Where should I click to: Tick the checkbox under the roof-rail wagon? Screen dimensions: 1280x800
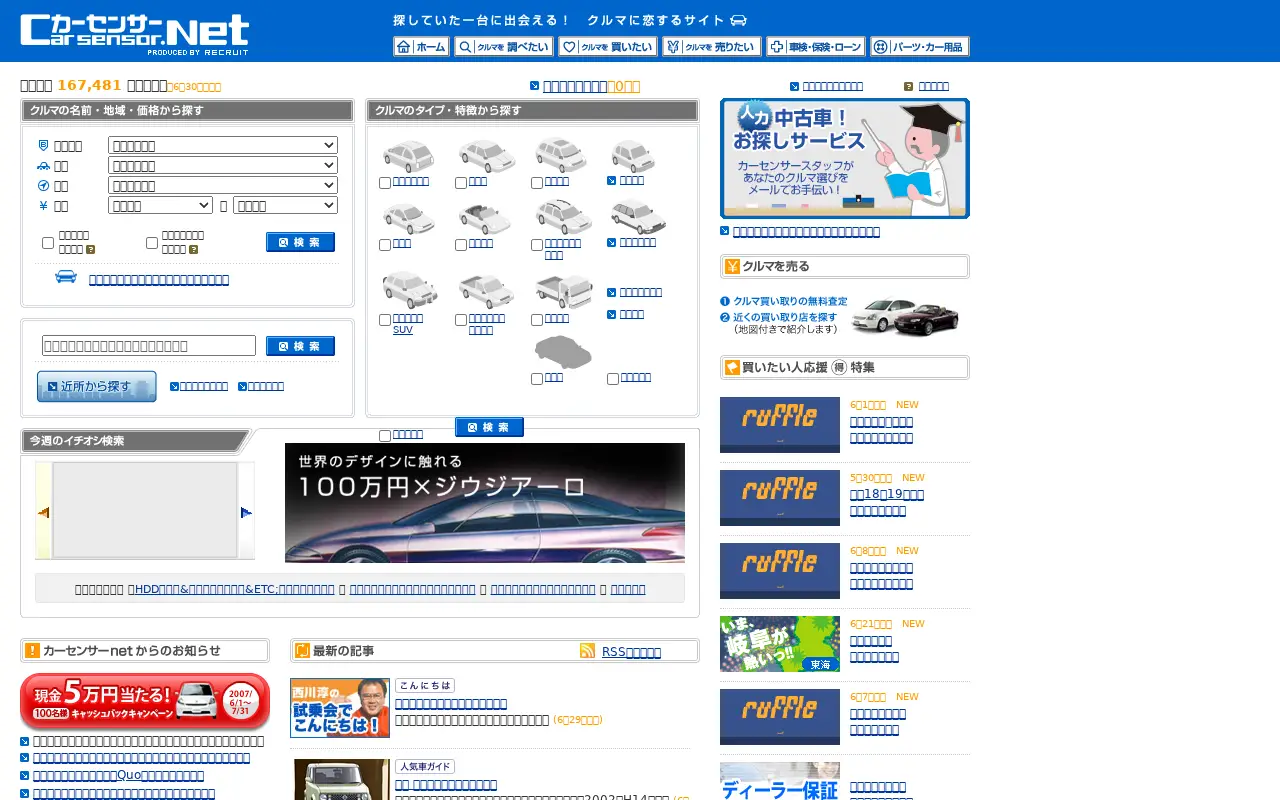click(x=537, y=245)
